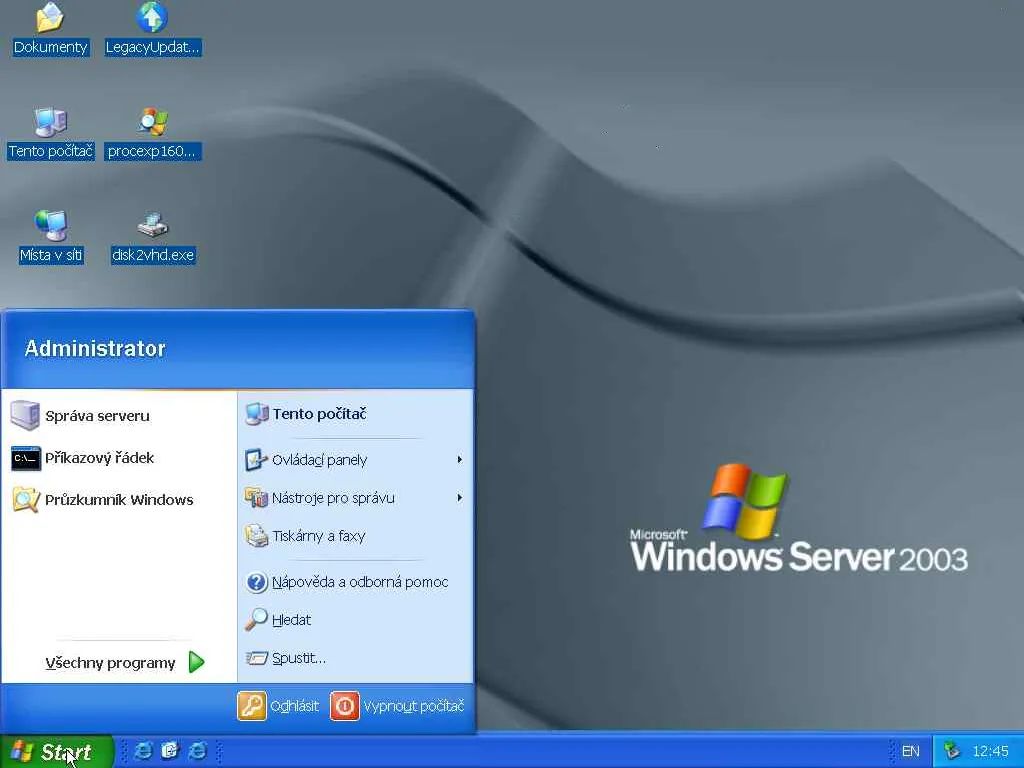Screen dimensions: 1024x768
Task: Open procexp160 Process Explorer desktop icon
Action: (x=152, y=134)
